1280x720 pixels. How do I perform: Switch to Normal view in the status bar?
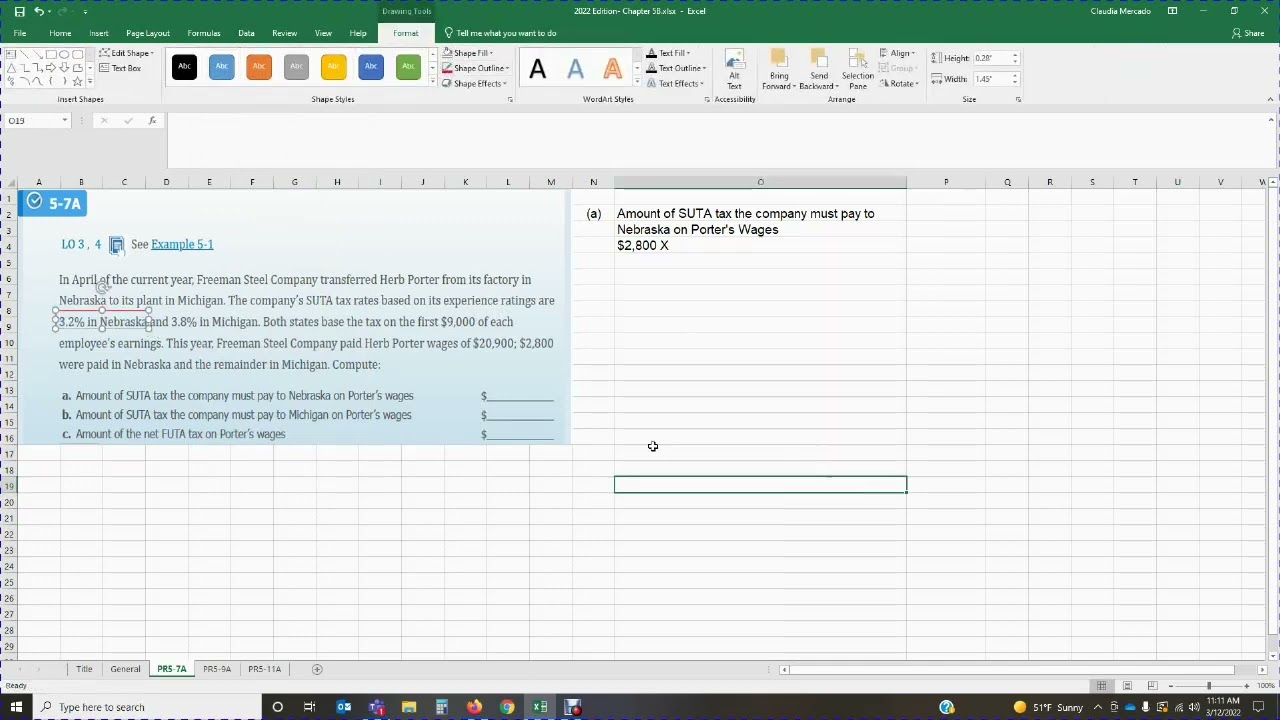click(x=1101, y=686)
